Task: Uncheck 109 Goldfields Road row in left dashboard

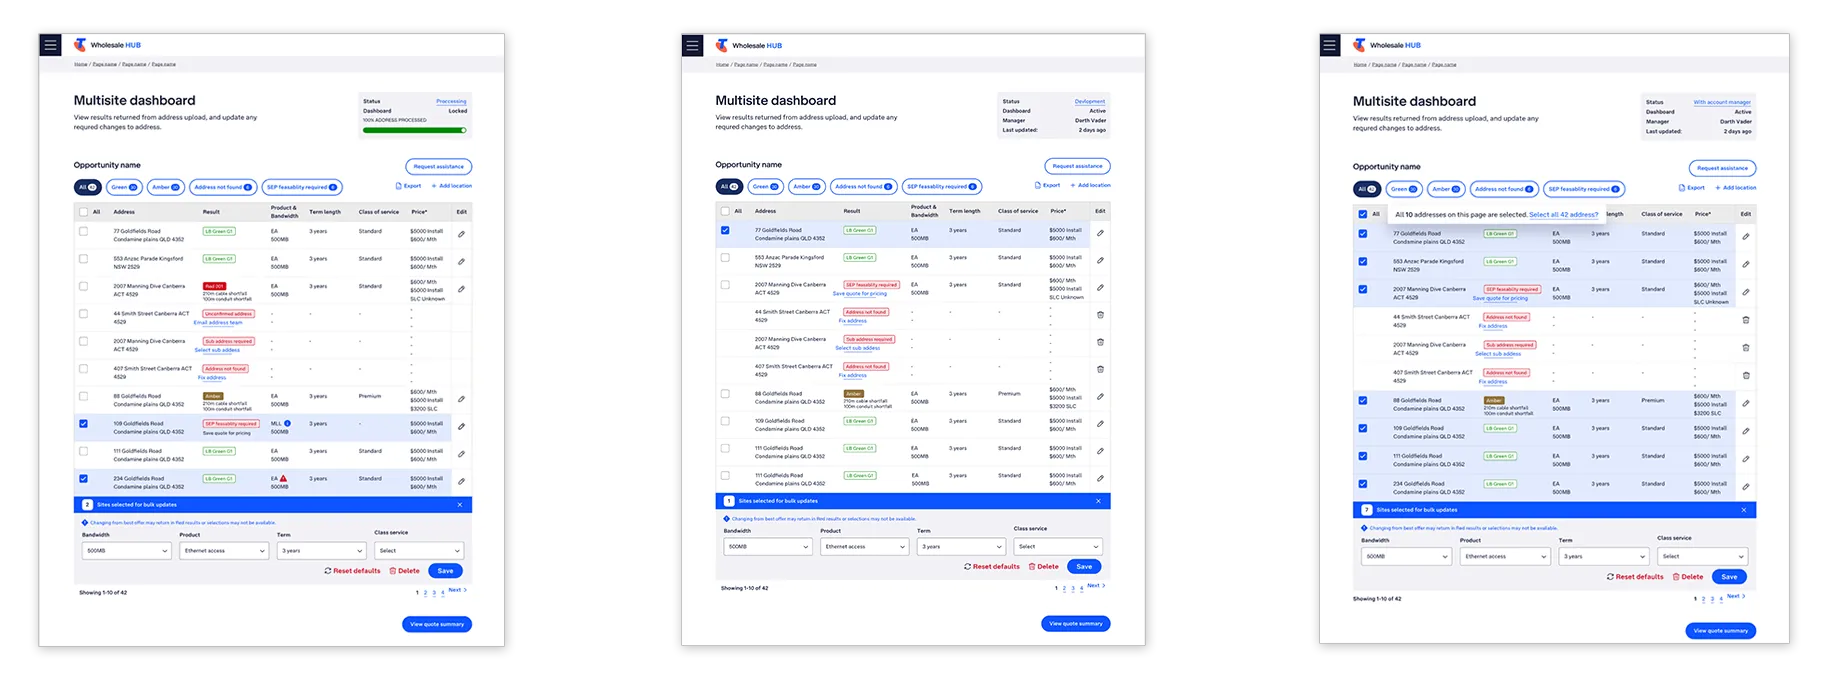Action: (83, 424)
